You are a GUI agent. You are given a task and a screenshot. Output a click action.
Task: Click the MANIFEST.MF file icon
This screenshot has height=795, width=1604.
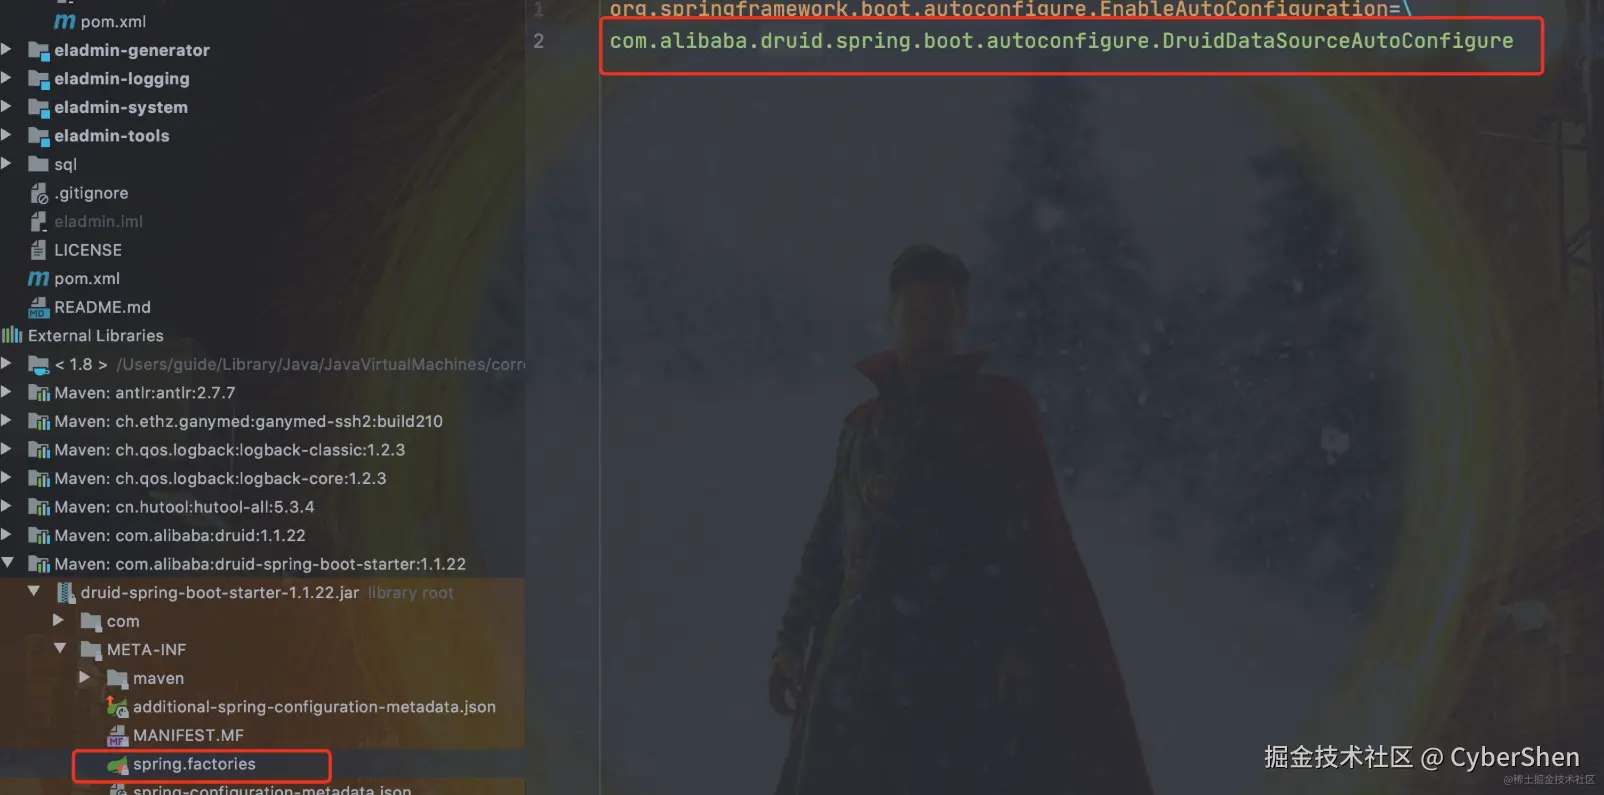(118, 736)
